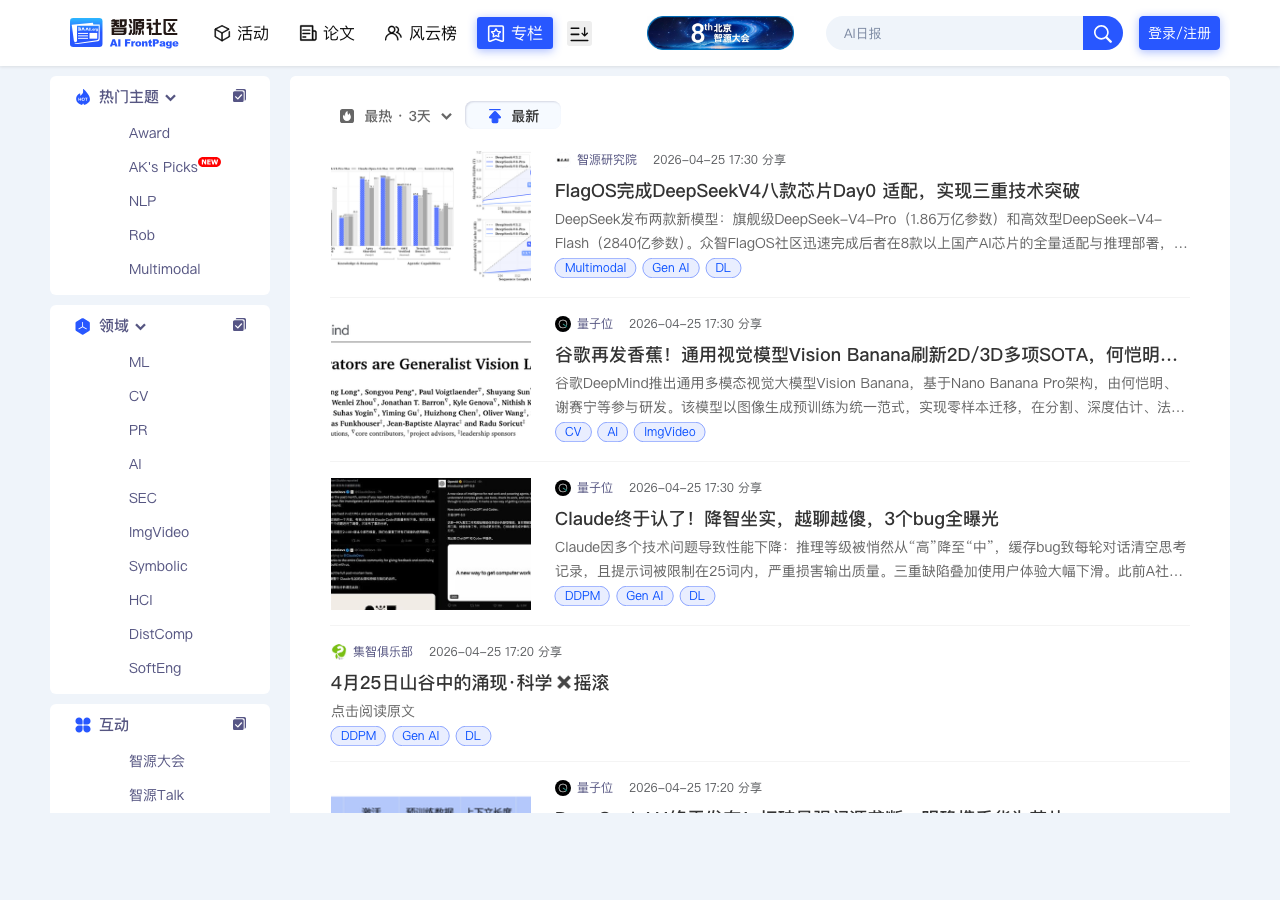The image size is (1280, 900).
Task: Select AI in the 领域 sidebar list
Action: tap(135, 464)
